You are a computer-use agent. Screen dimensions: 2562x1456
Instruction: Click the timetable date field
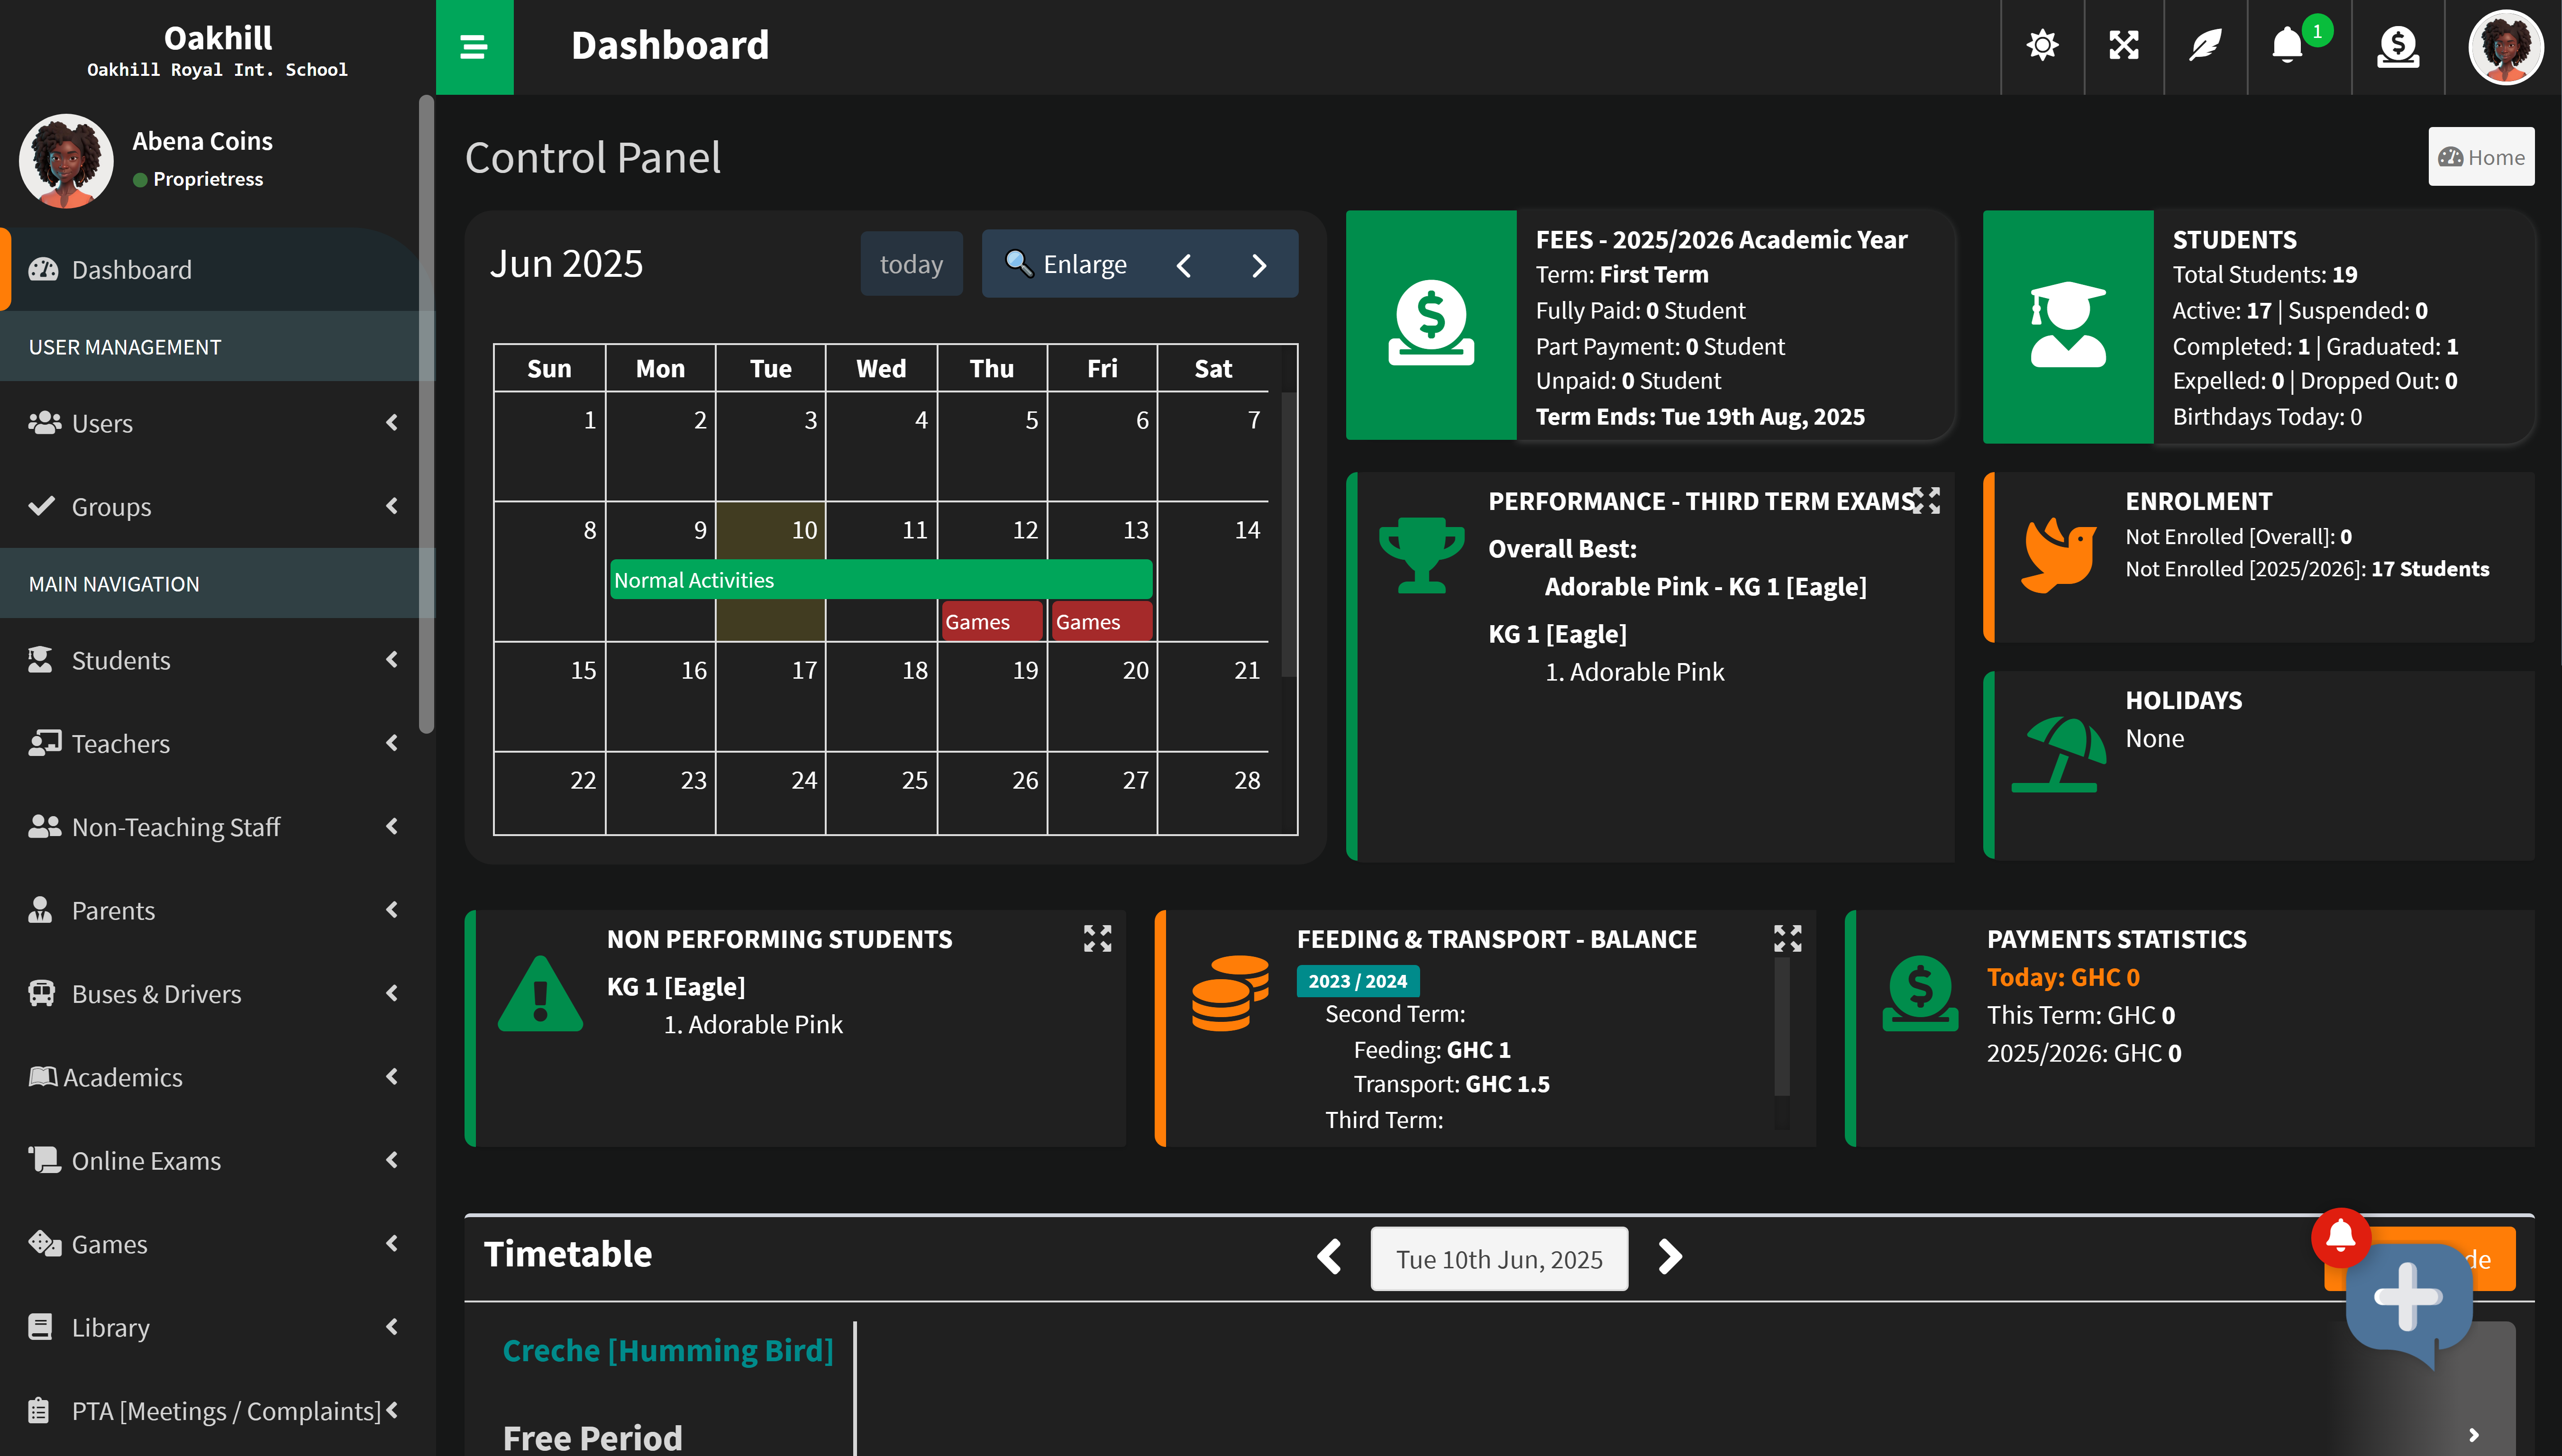pyautogui.click(x=1499, y=1259)
